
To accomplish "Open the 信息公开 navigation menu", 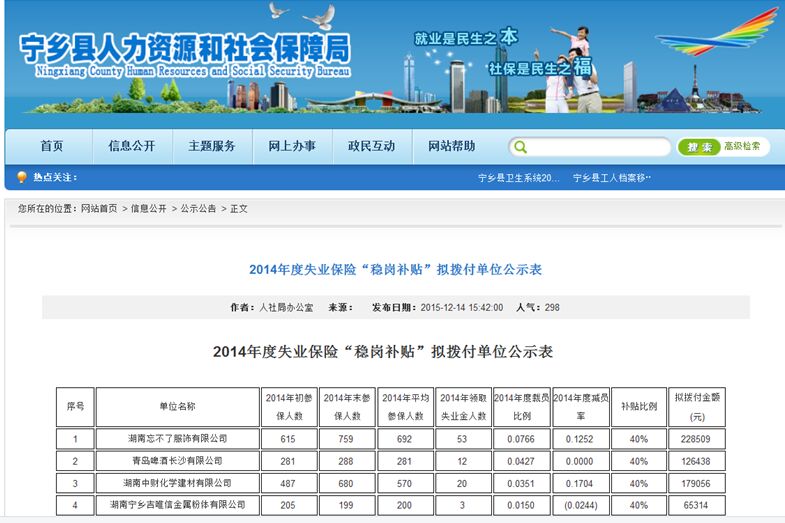I will tap(132, 146).
